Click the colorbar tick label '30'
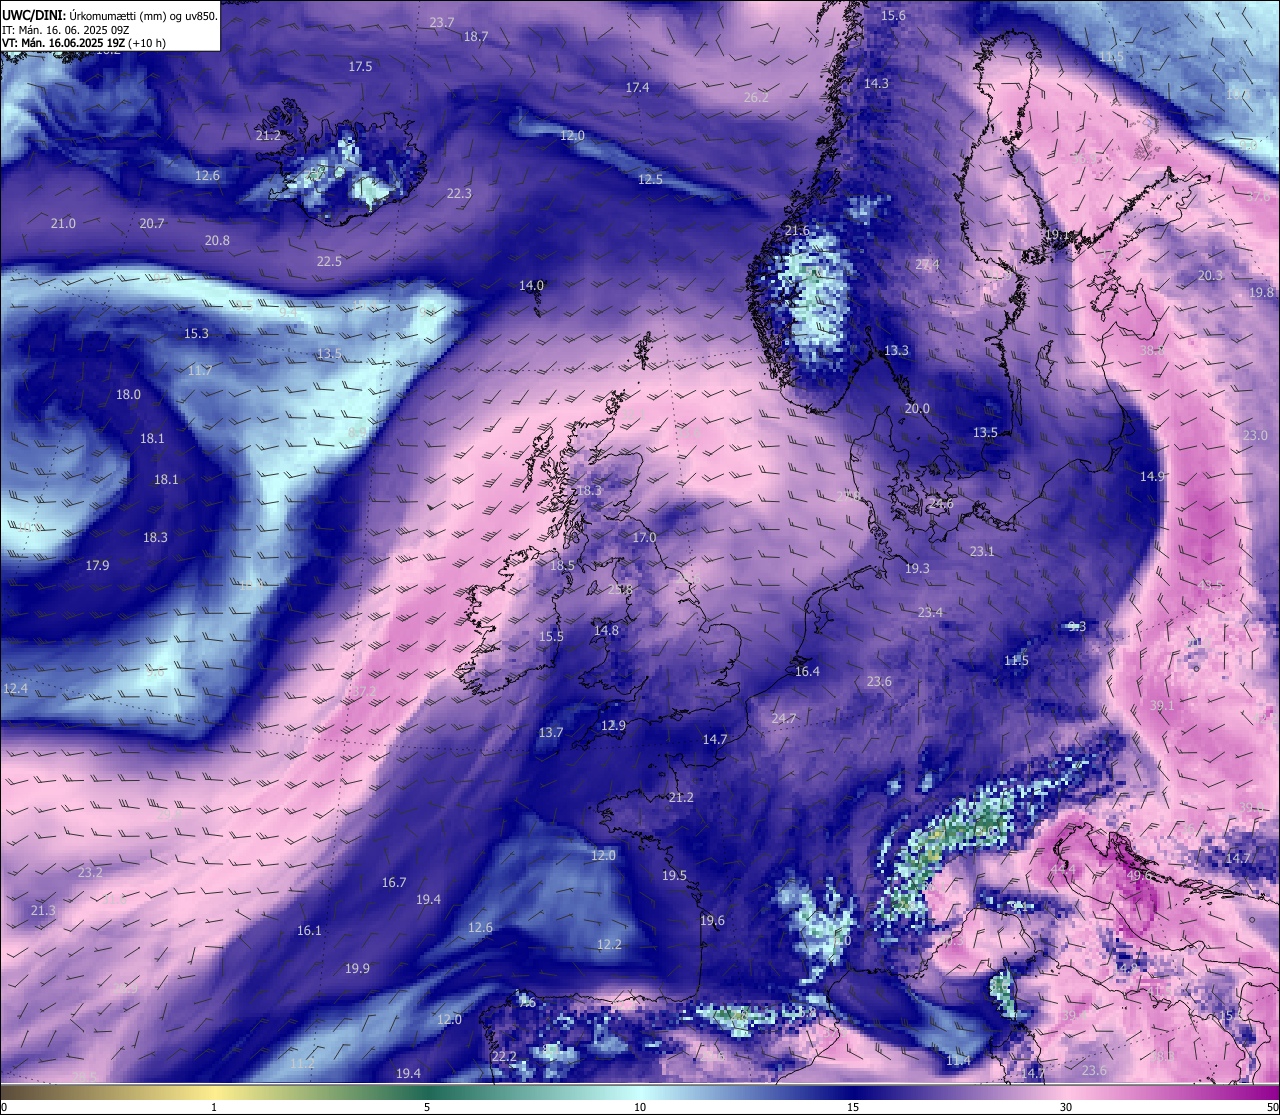The width and height of the screenshot is (1280, 1115). [1066, 1107]
